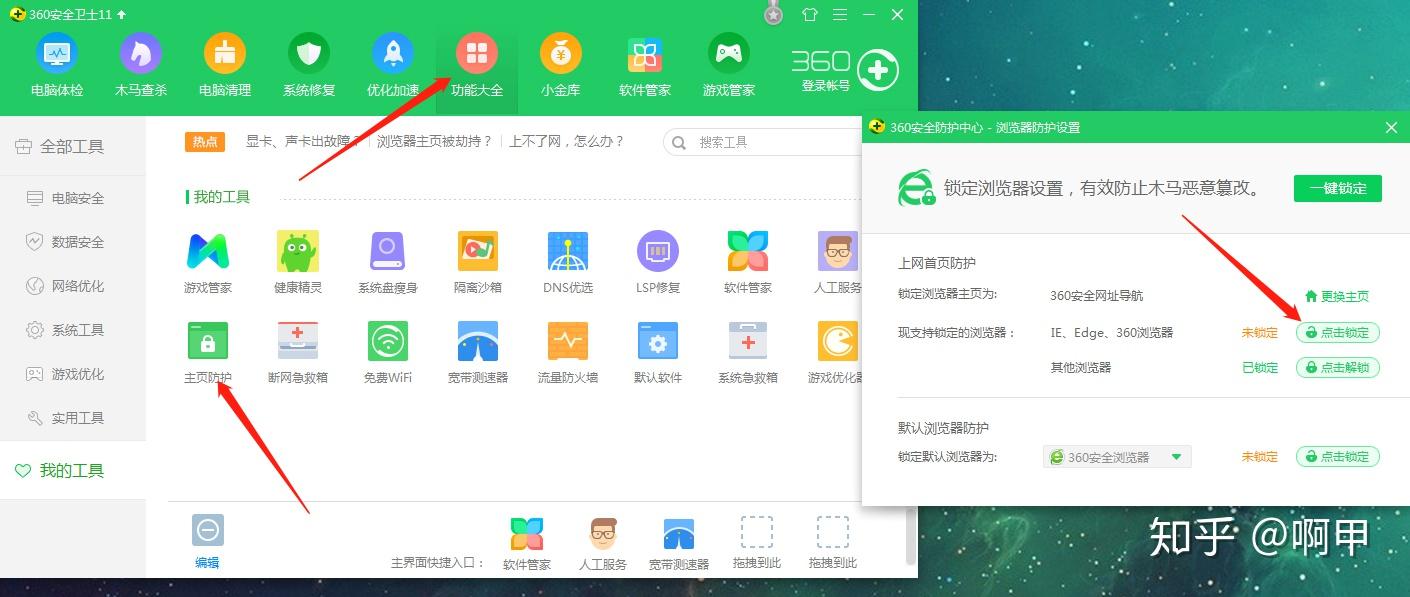The height and width of the screenshot is (597, 1410).
Task: Click 软件管家 shortcut in 主界面快捷入口
Action: pos(527,544)
